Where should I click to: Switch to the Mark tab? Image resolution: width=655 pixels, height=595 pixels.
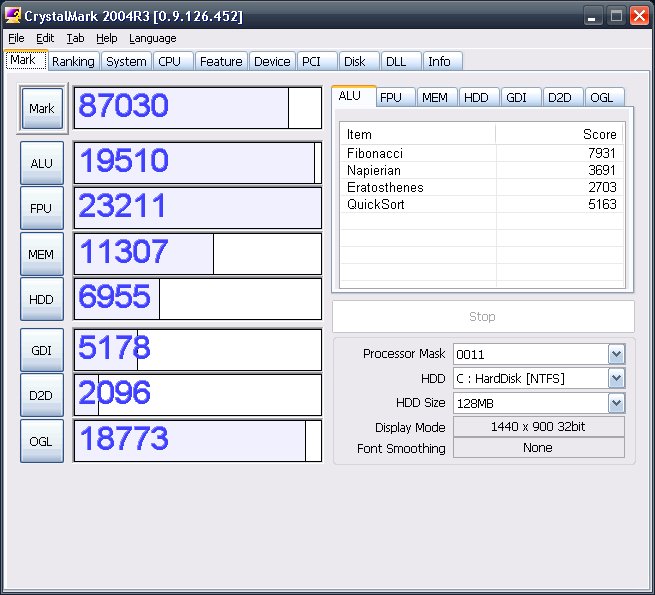pos(26,60)
